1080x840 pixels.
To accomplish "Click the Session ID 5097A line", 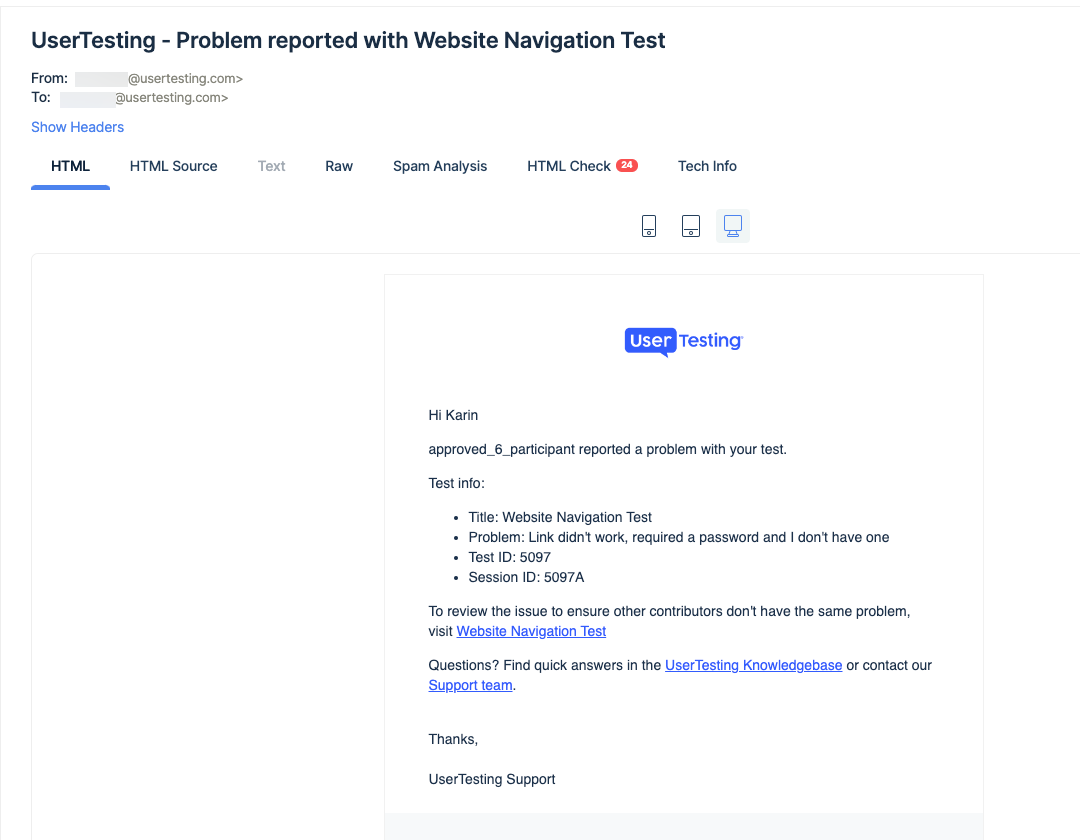I will [526, 577].
